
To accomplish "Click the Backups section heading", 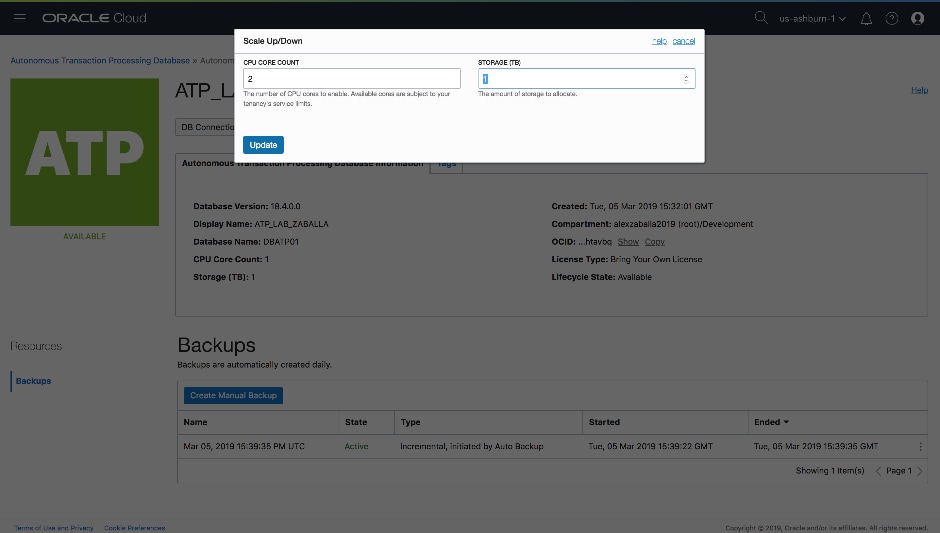I will point(216,345).
